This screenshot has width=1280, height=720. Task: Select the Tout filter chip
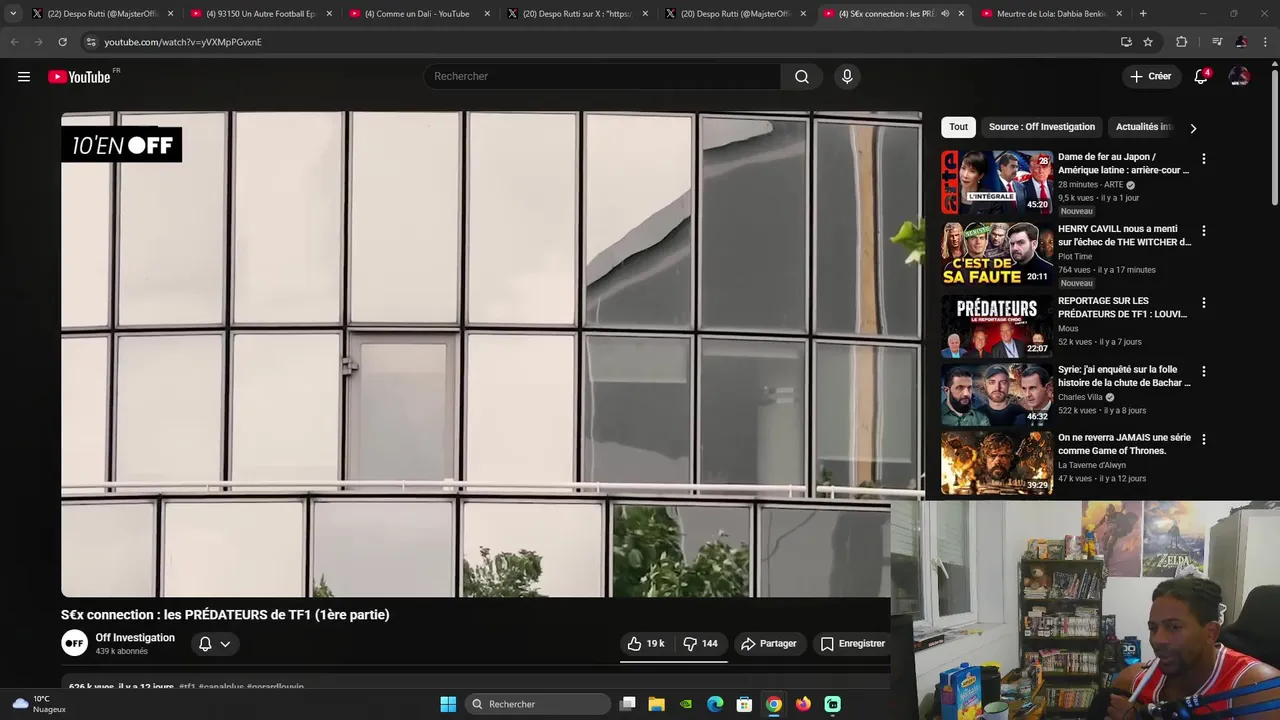click(x=958, y=127)
